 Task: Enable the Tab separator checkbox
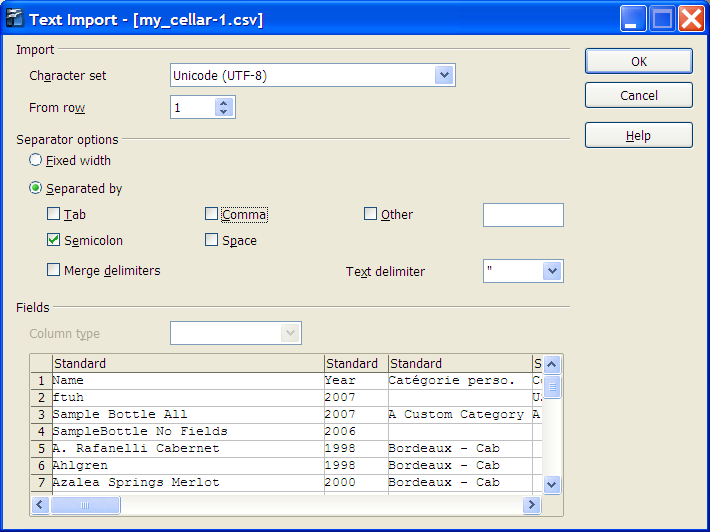pyautogui.click(x=54, y=214)
